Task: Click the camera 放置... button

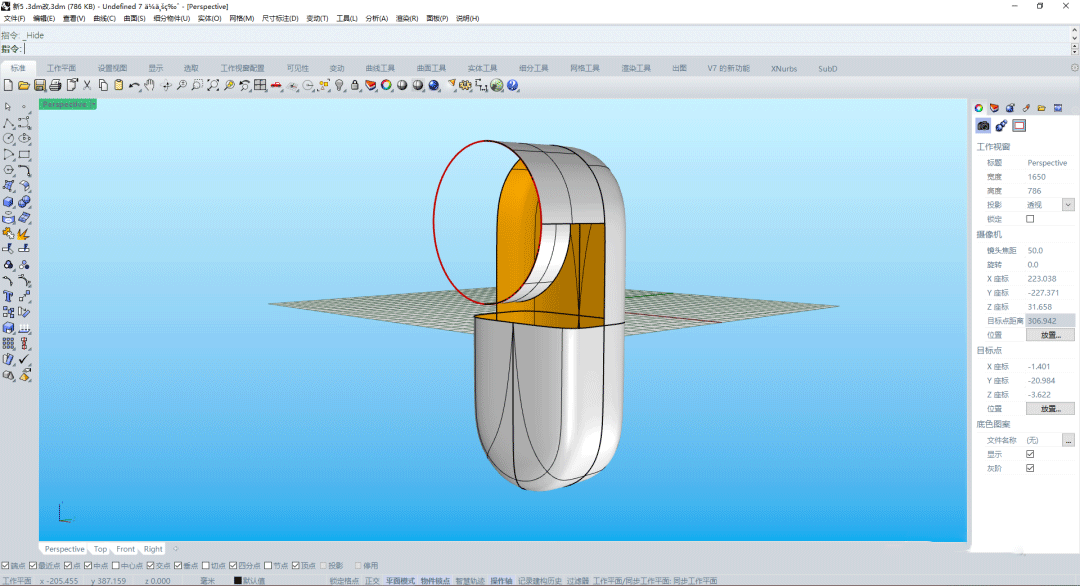Action: coord(1050,335)
